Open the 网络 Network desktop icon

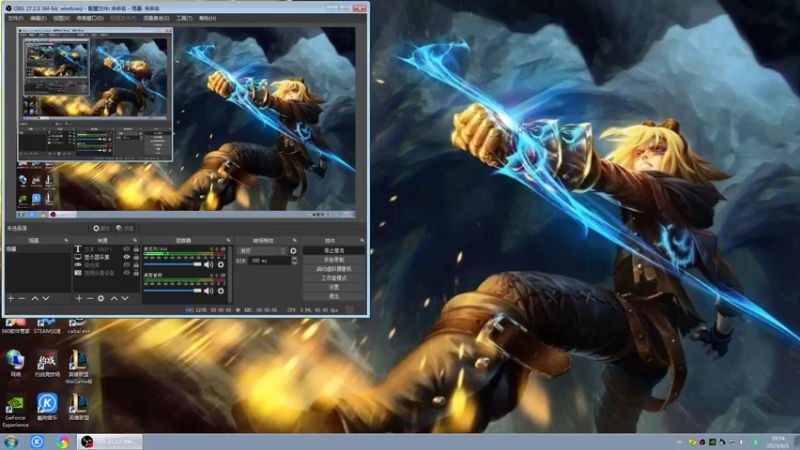pyautogui.click(x=15, y=363)
